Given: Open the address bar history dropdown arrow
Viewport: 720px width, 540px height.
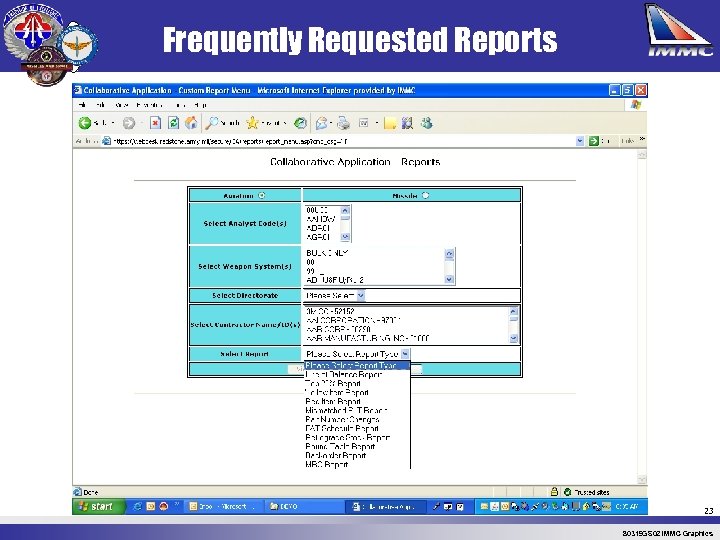Looking at the screenshot, I should (580, 141).
